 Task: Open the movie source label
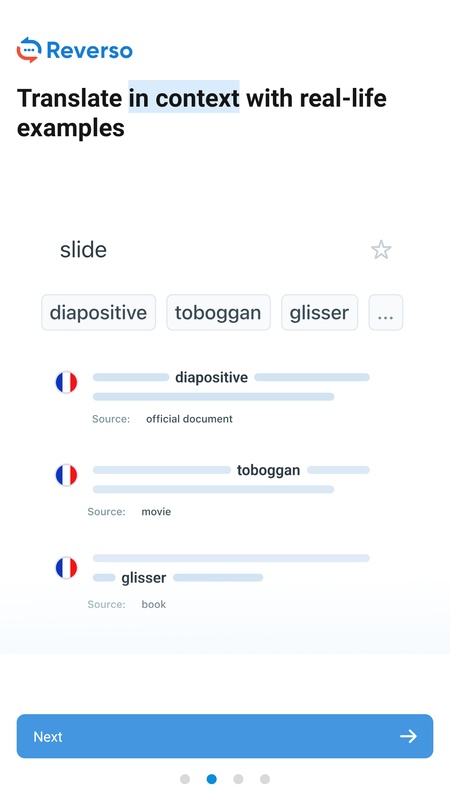[x=156, y=512]
